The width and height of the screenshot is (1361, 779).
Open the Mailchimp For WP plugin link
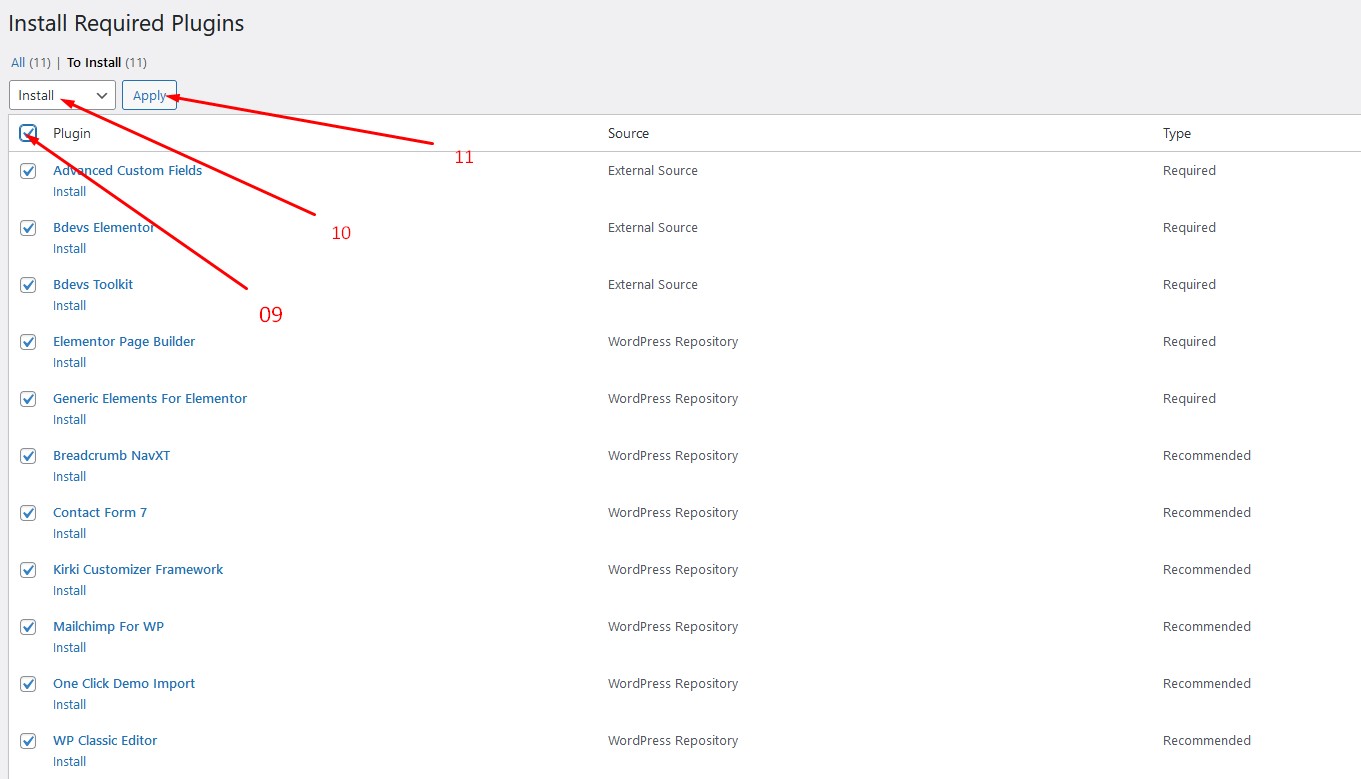(x=109, y=626)
